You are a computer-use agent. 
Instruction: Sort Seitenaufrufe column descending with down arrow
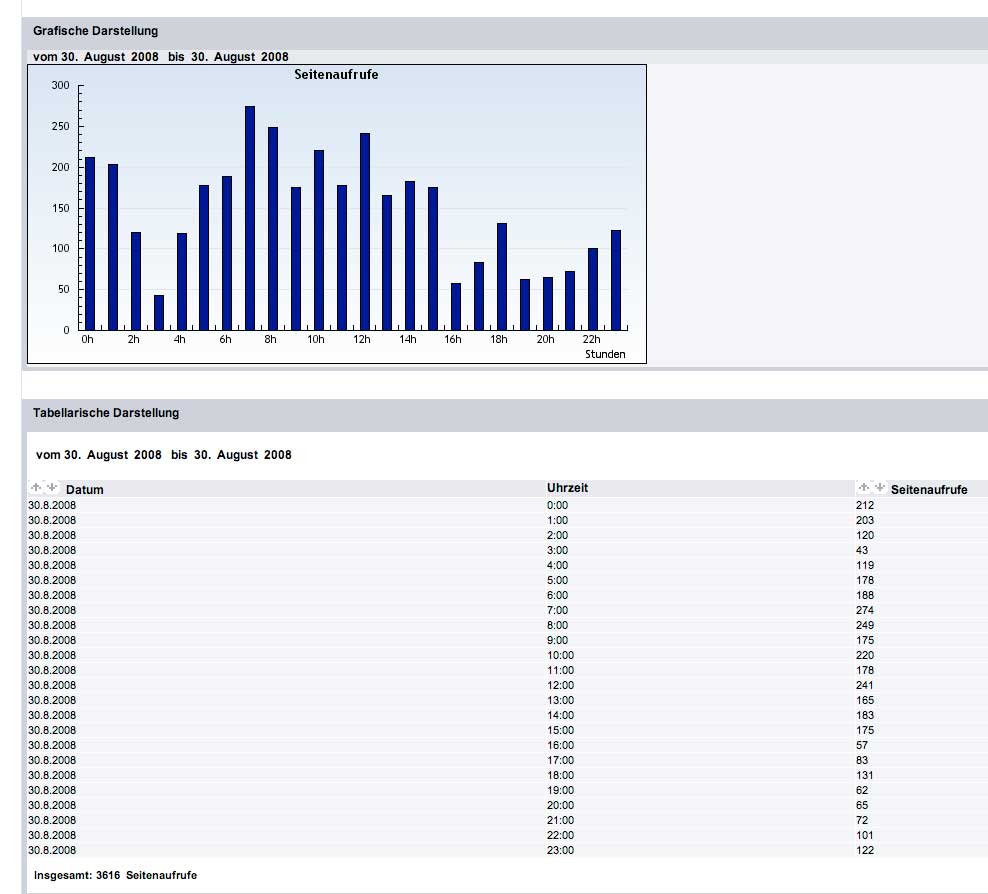(880, 487)
